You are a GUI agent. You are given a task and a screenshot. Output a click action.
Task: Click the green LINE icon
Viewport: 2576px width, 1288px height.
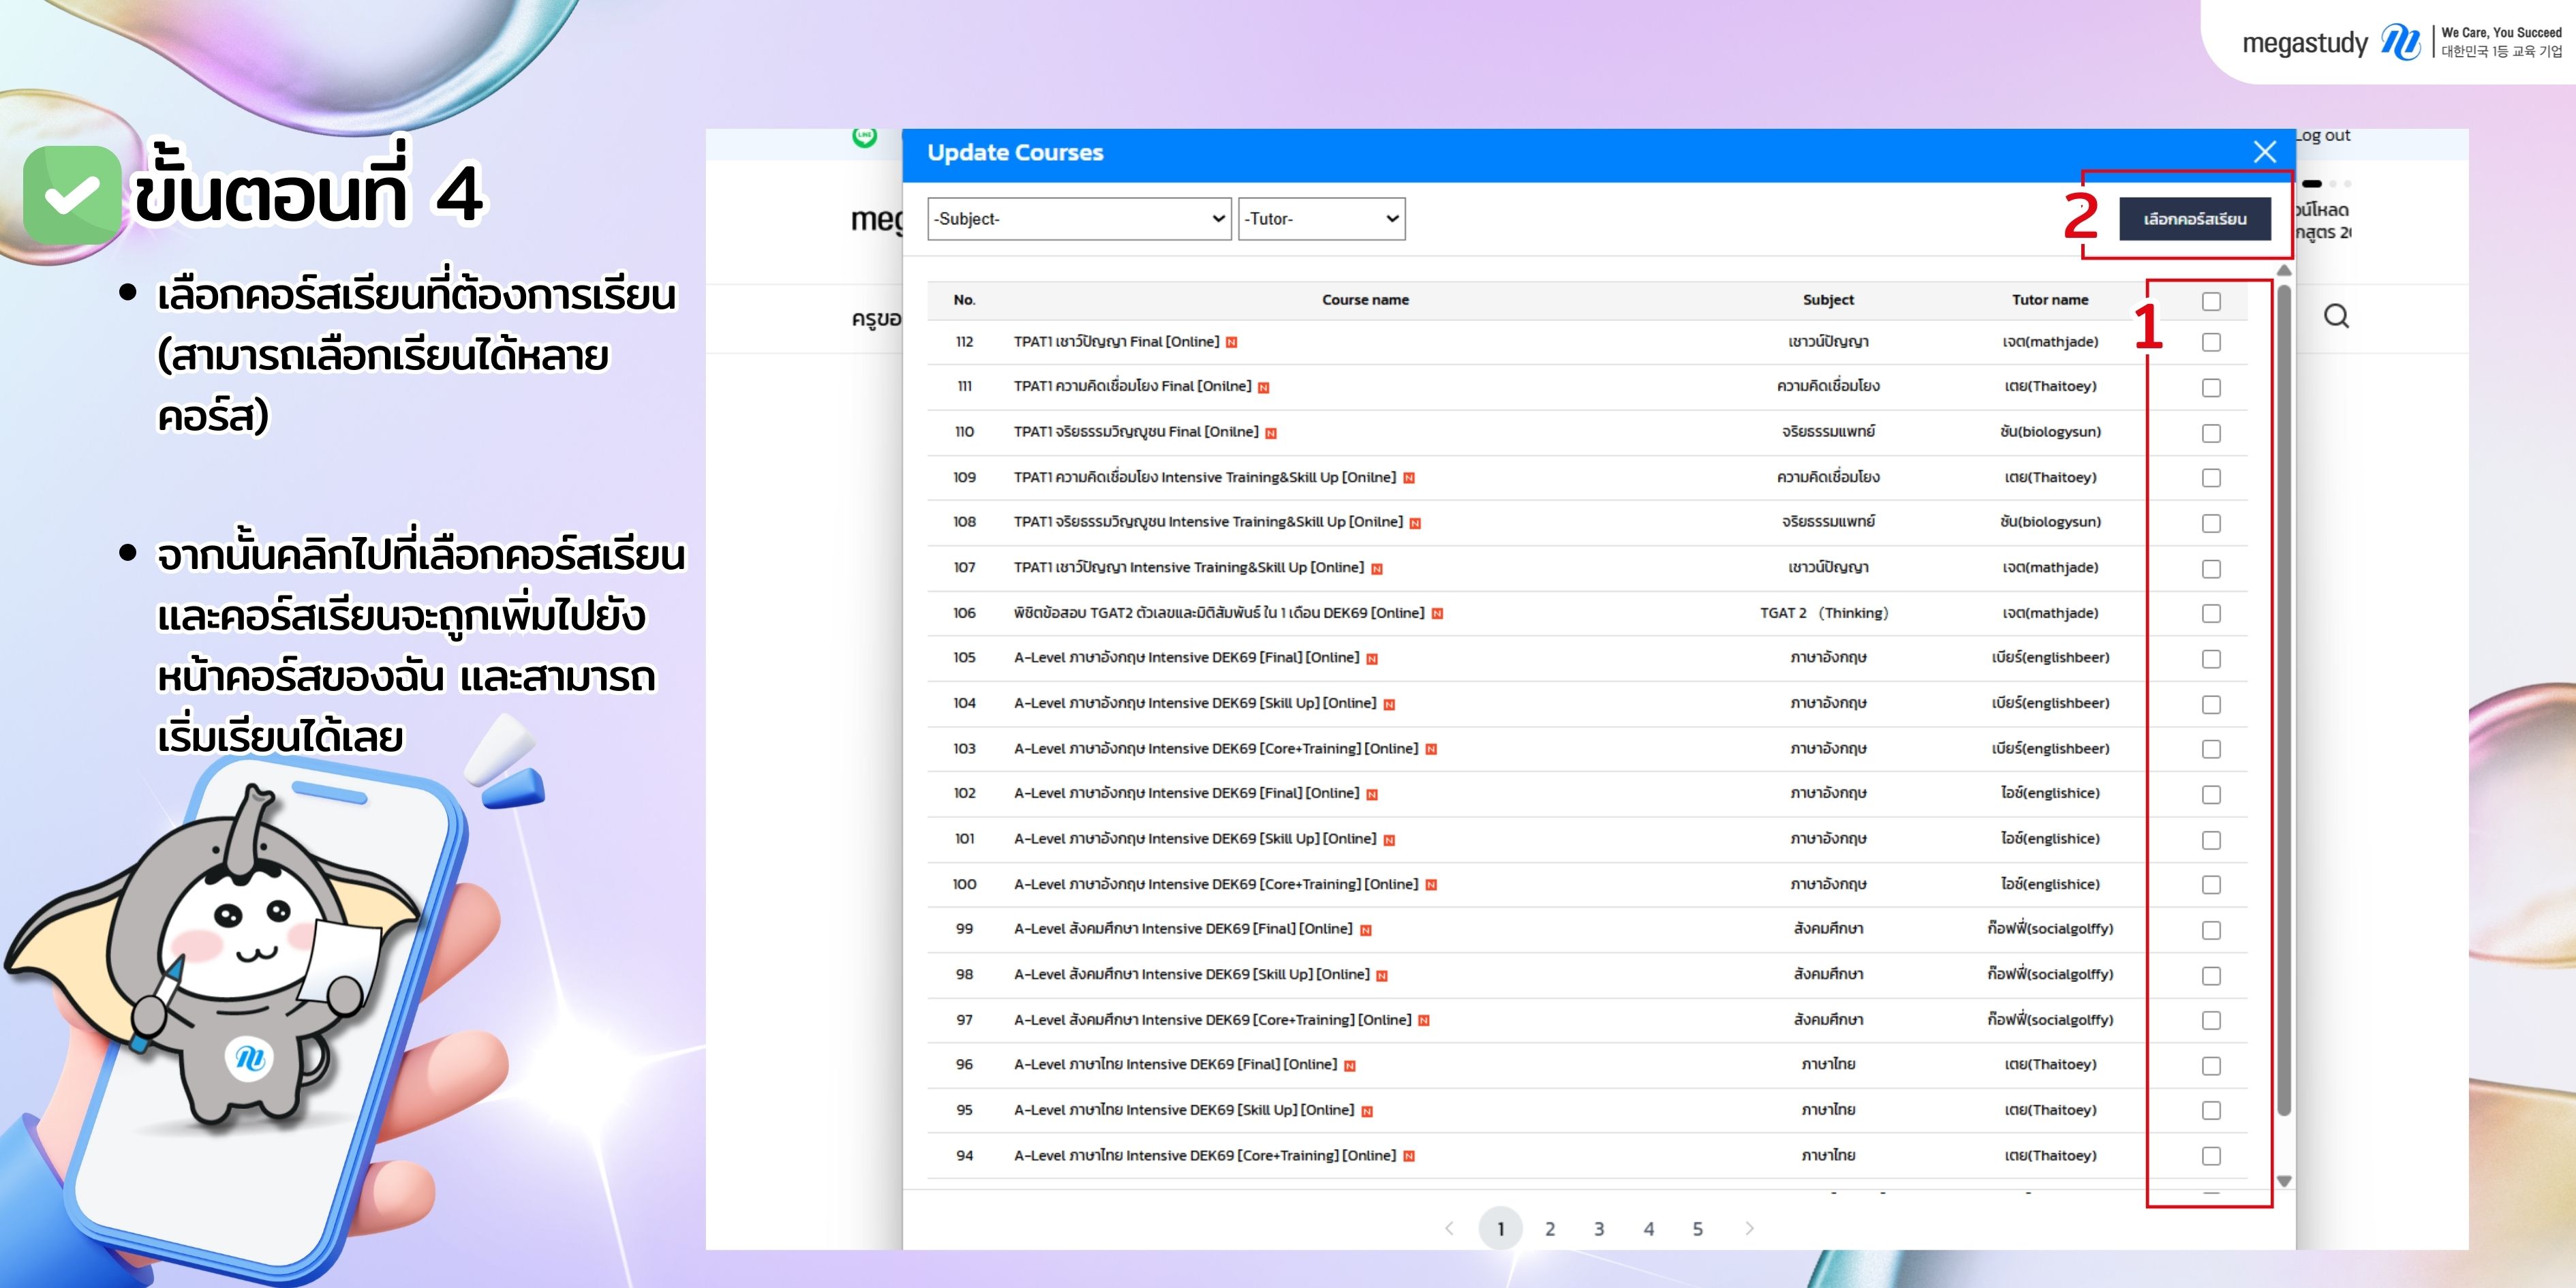864,136
